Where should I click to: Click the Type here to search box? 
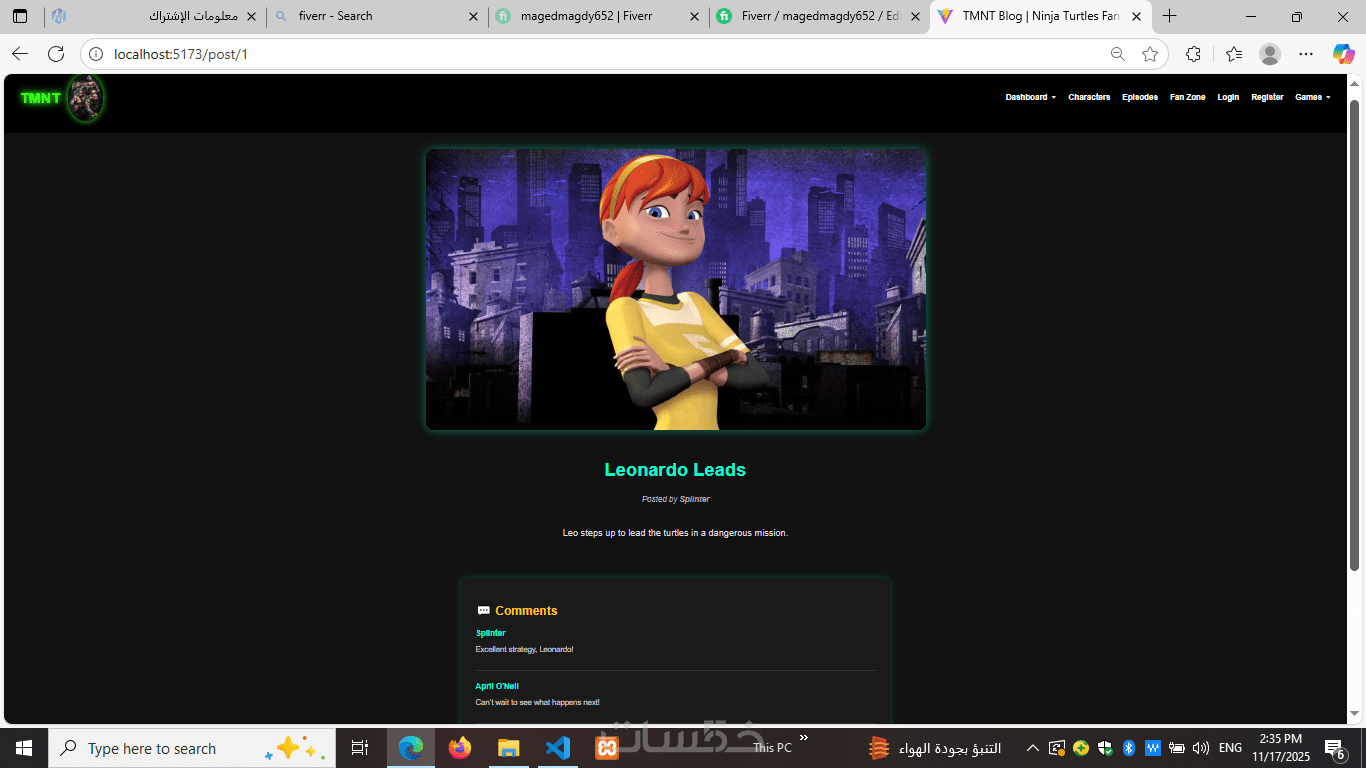[x=192, y=748]
